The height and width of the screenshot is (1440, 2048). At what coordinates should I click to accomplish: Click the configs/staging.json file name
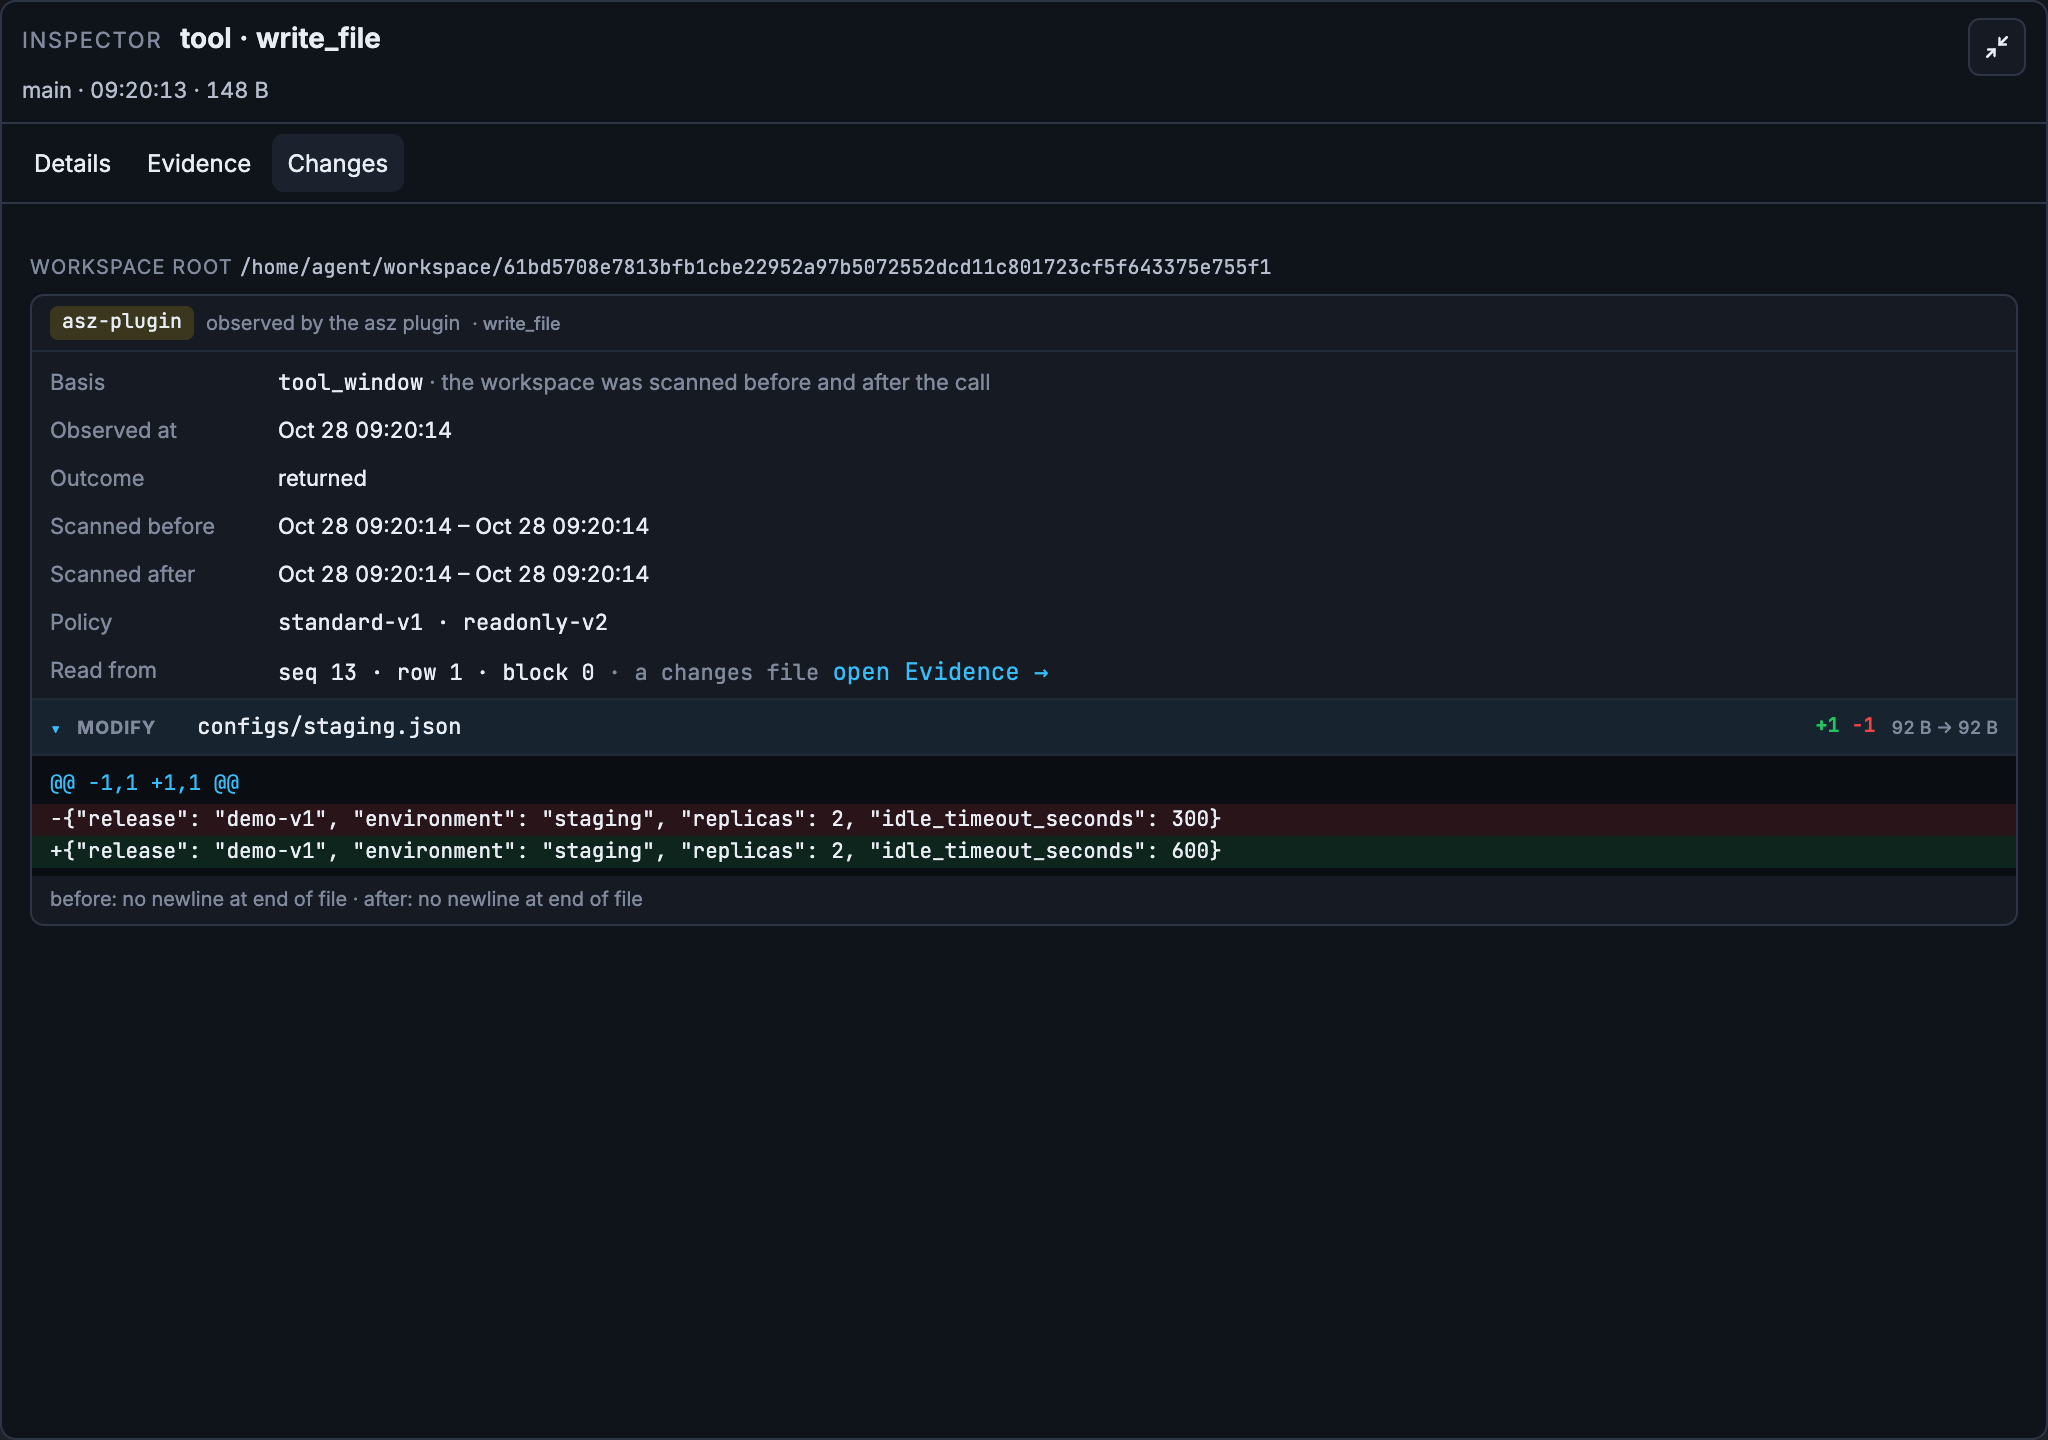point(329,727)
